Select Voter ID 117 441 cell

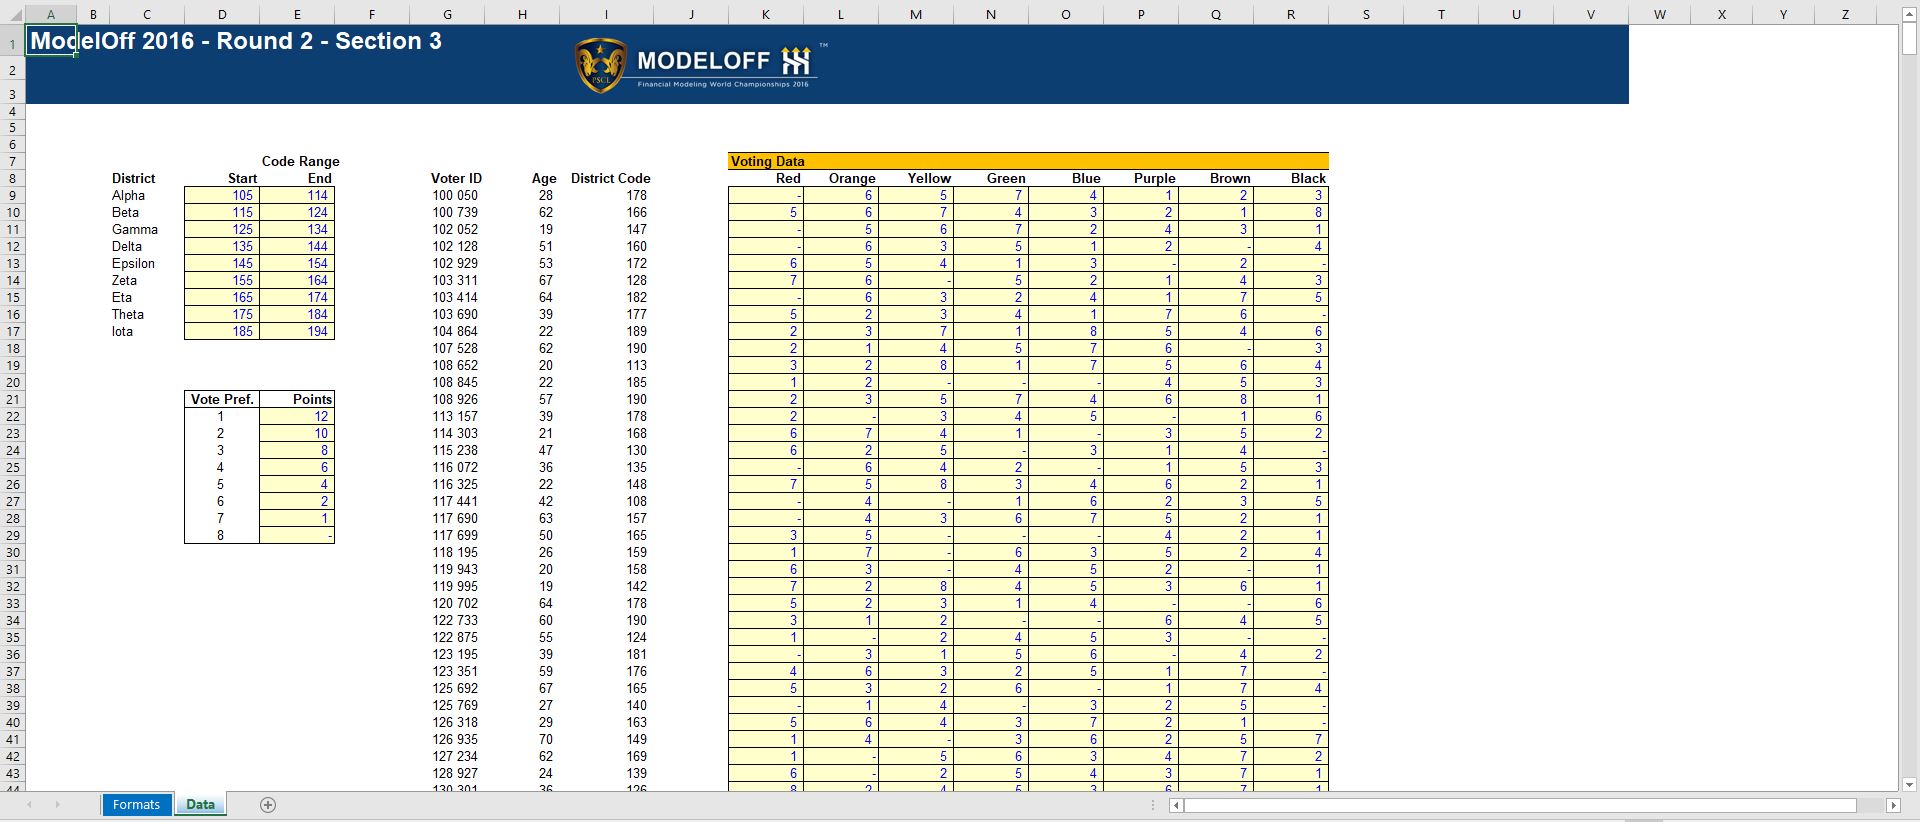tap(455, 502)
